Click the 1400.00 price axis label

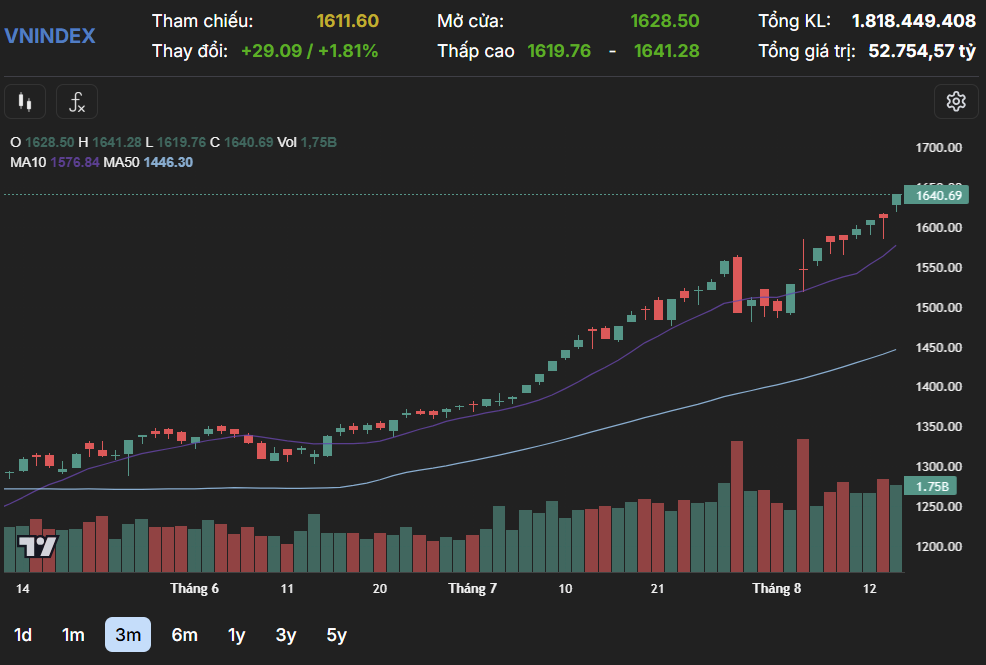(939, 387)
